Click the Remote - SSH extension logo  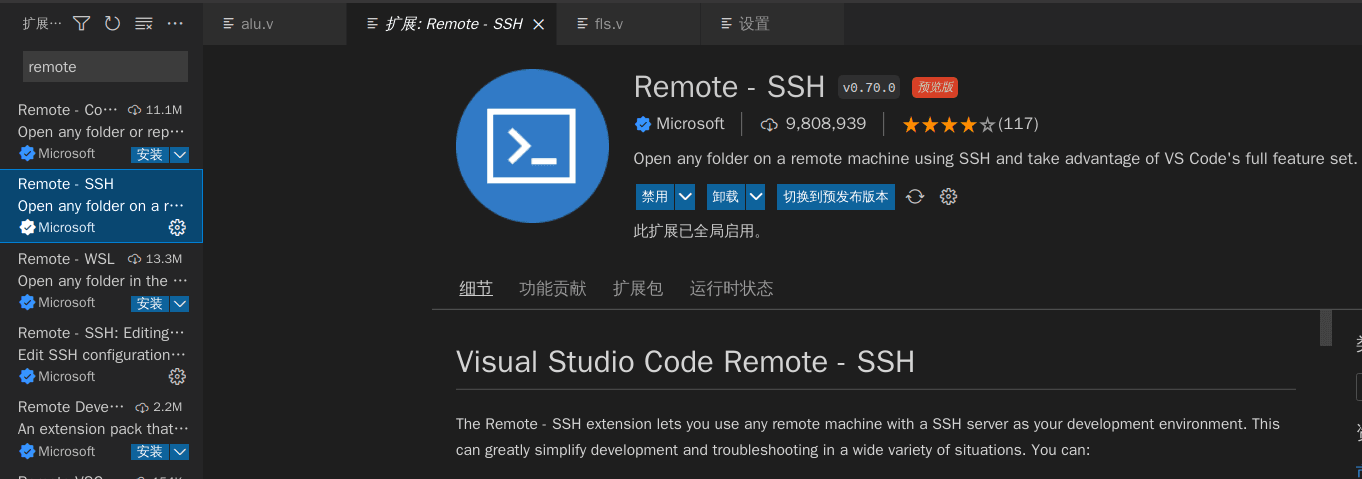click(x=532, y=146)
